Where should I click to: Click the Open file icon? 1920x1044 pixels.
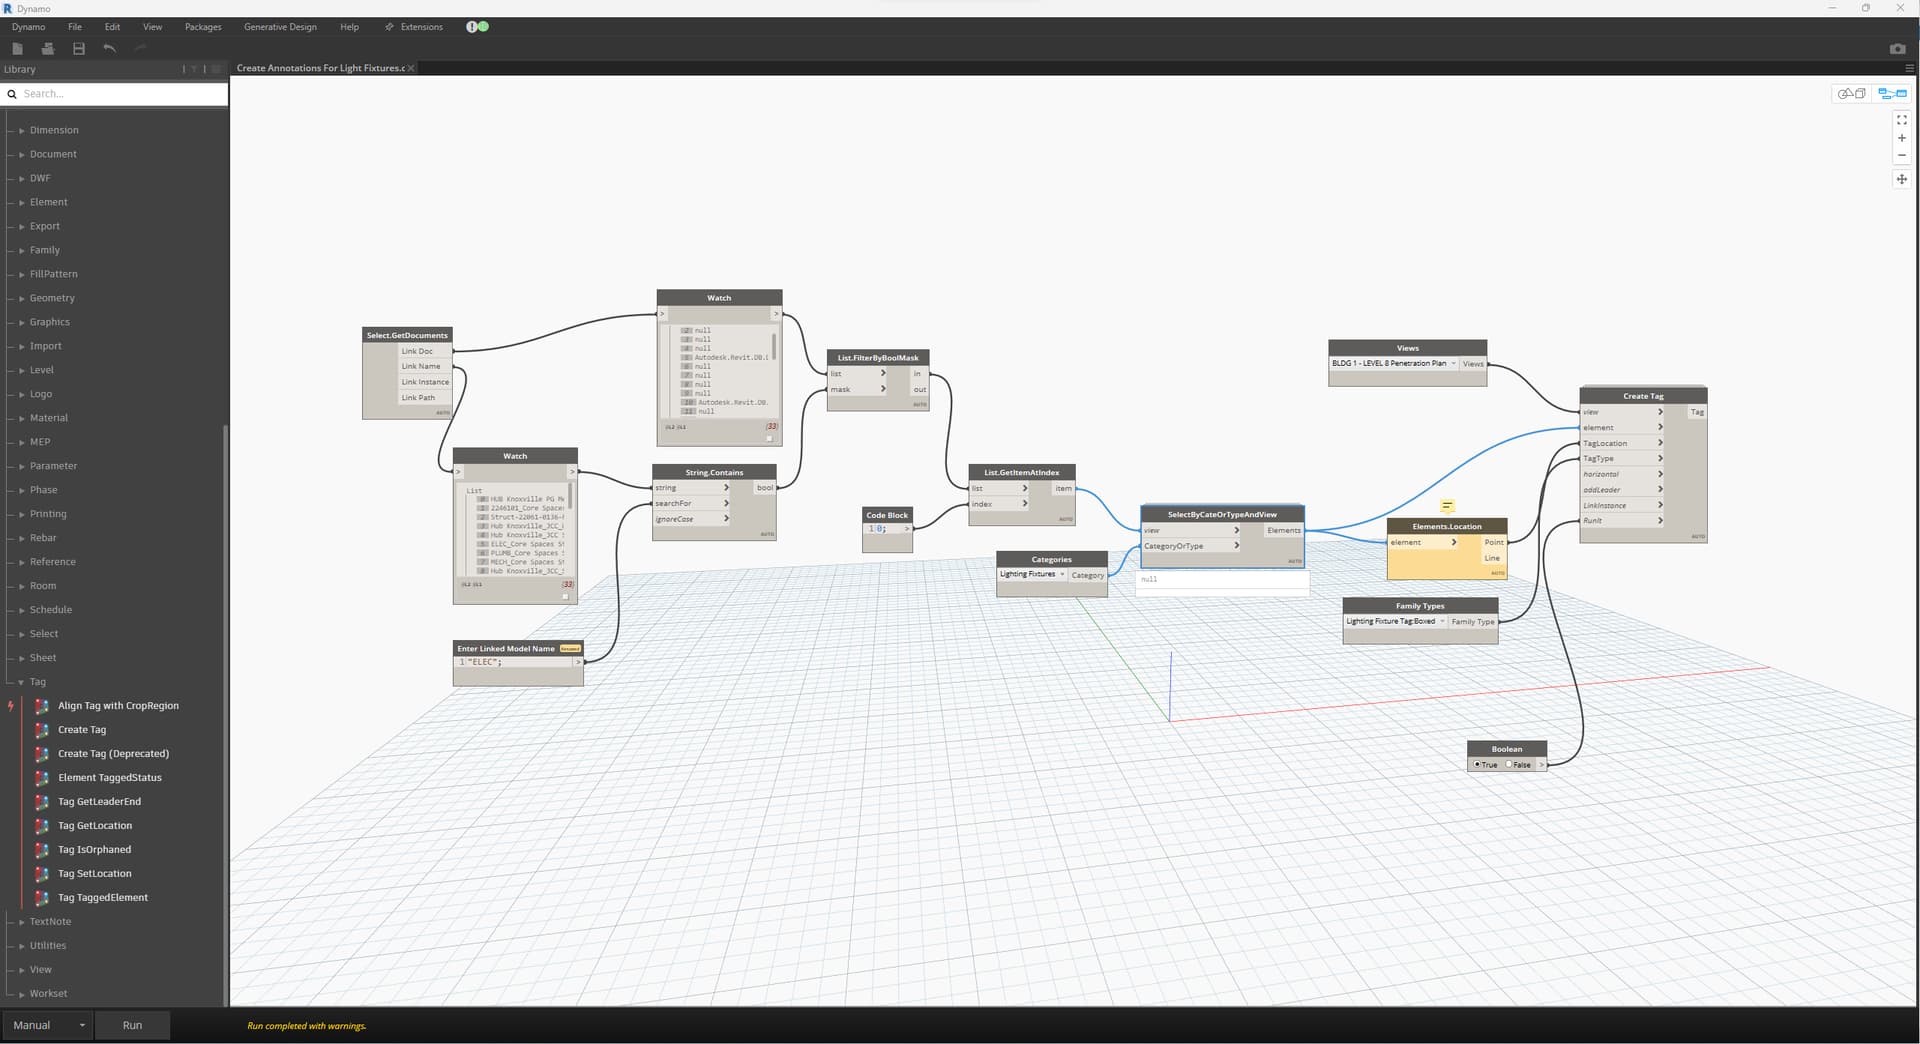point(48,48)
